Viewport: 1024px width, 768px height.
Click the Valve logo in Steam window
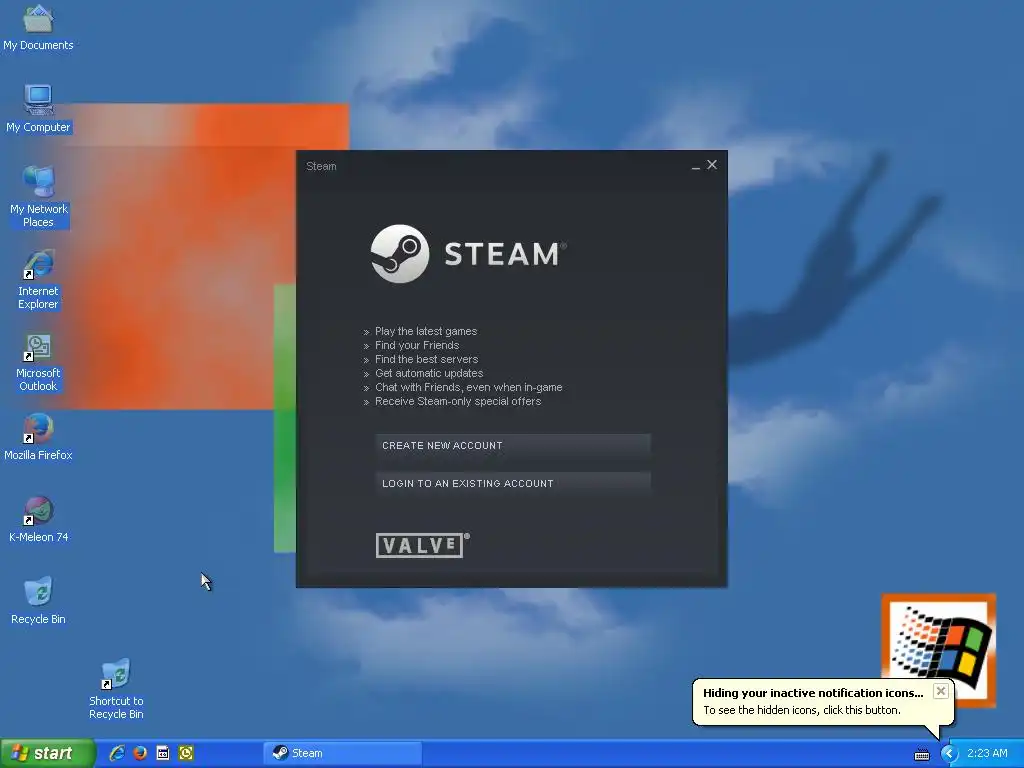[x=423, y=545]
